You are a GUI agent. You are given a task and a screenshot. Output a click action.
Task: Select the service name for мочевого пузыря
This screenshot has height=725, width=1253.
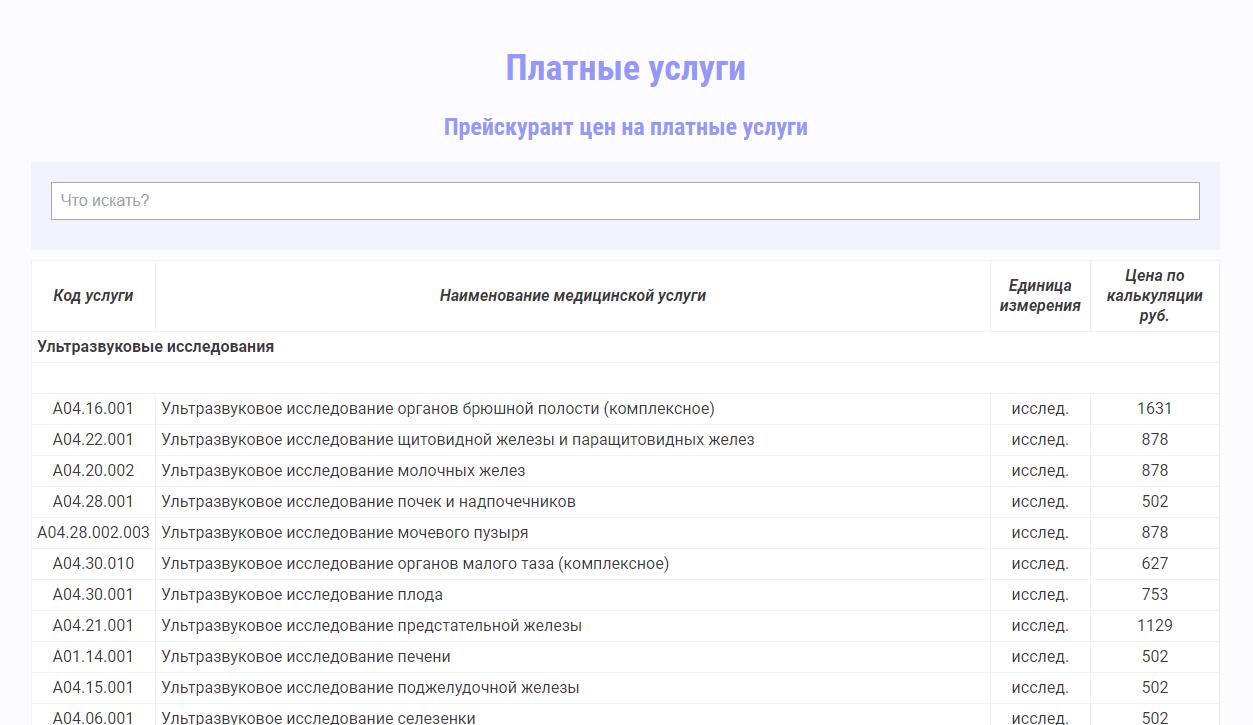(x=345, y=533)
